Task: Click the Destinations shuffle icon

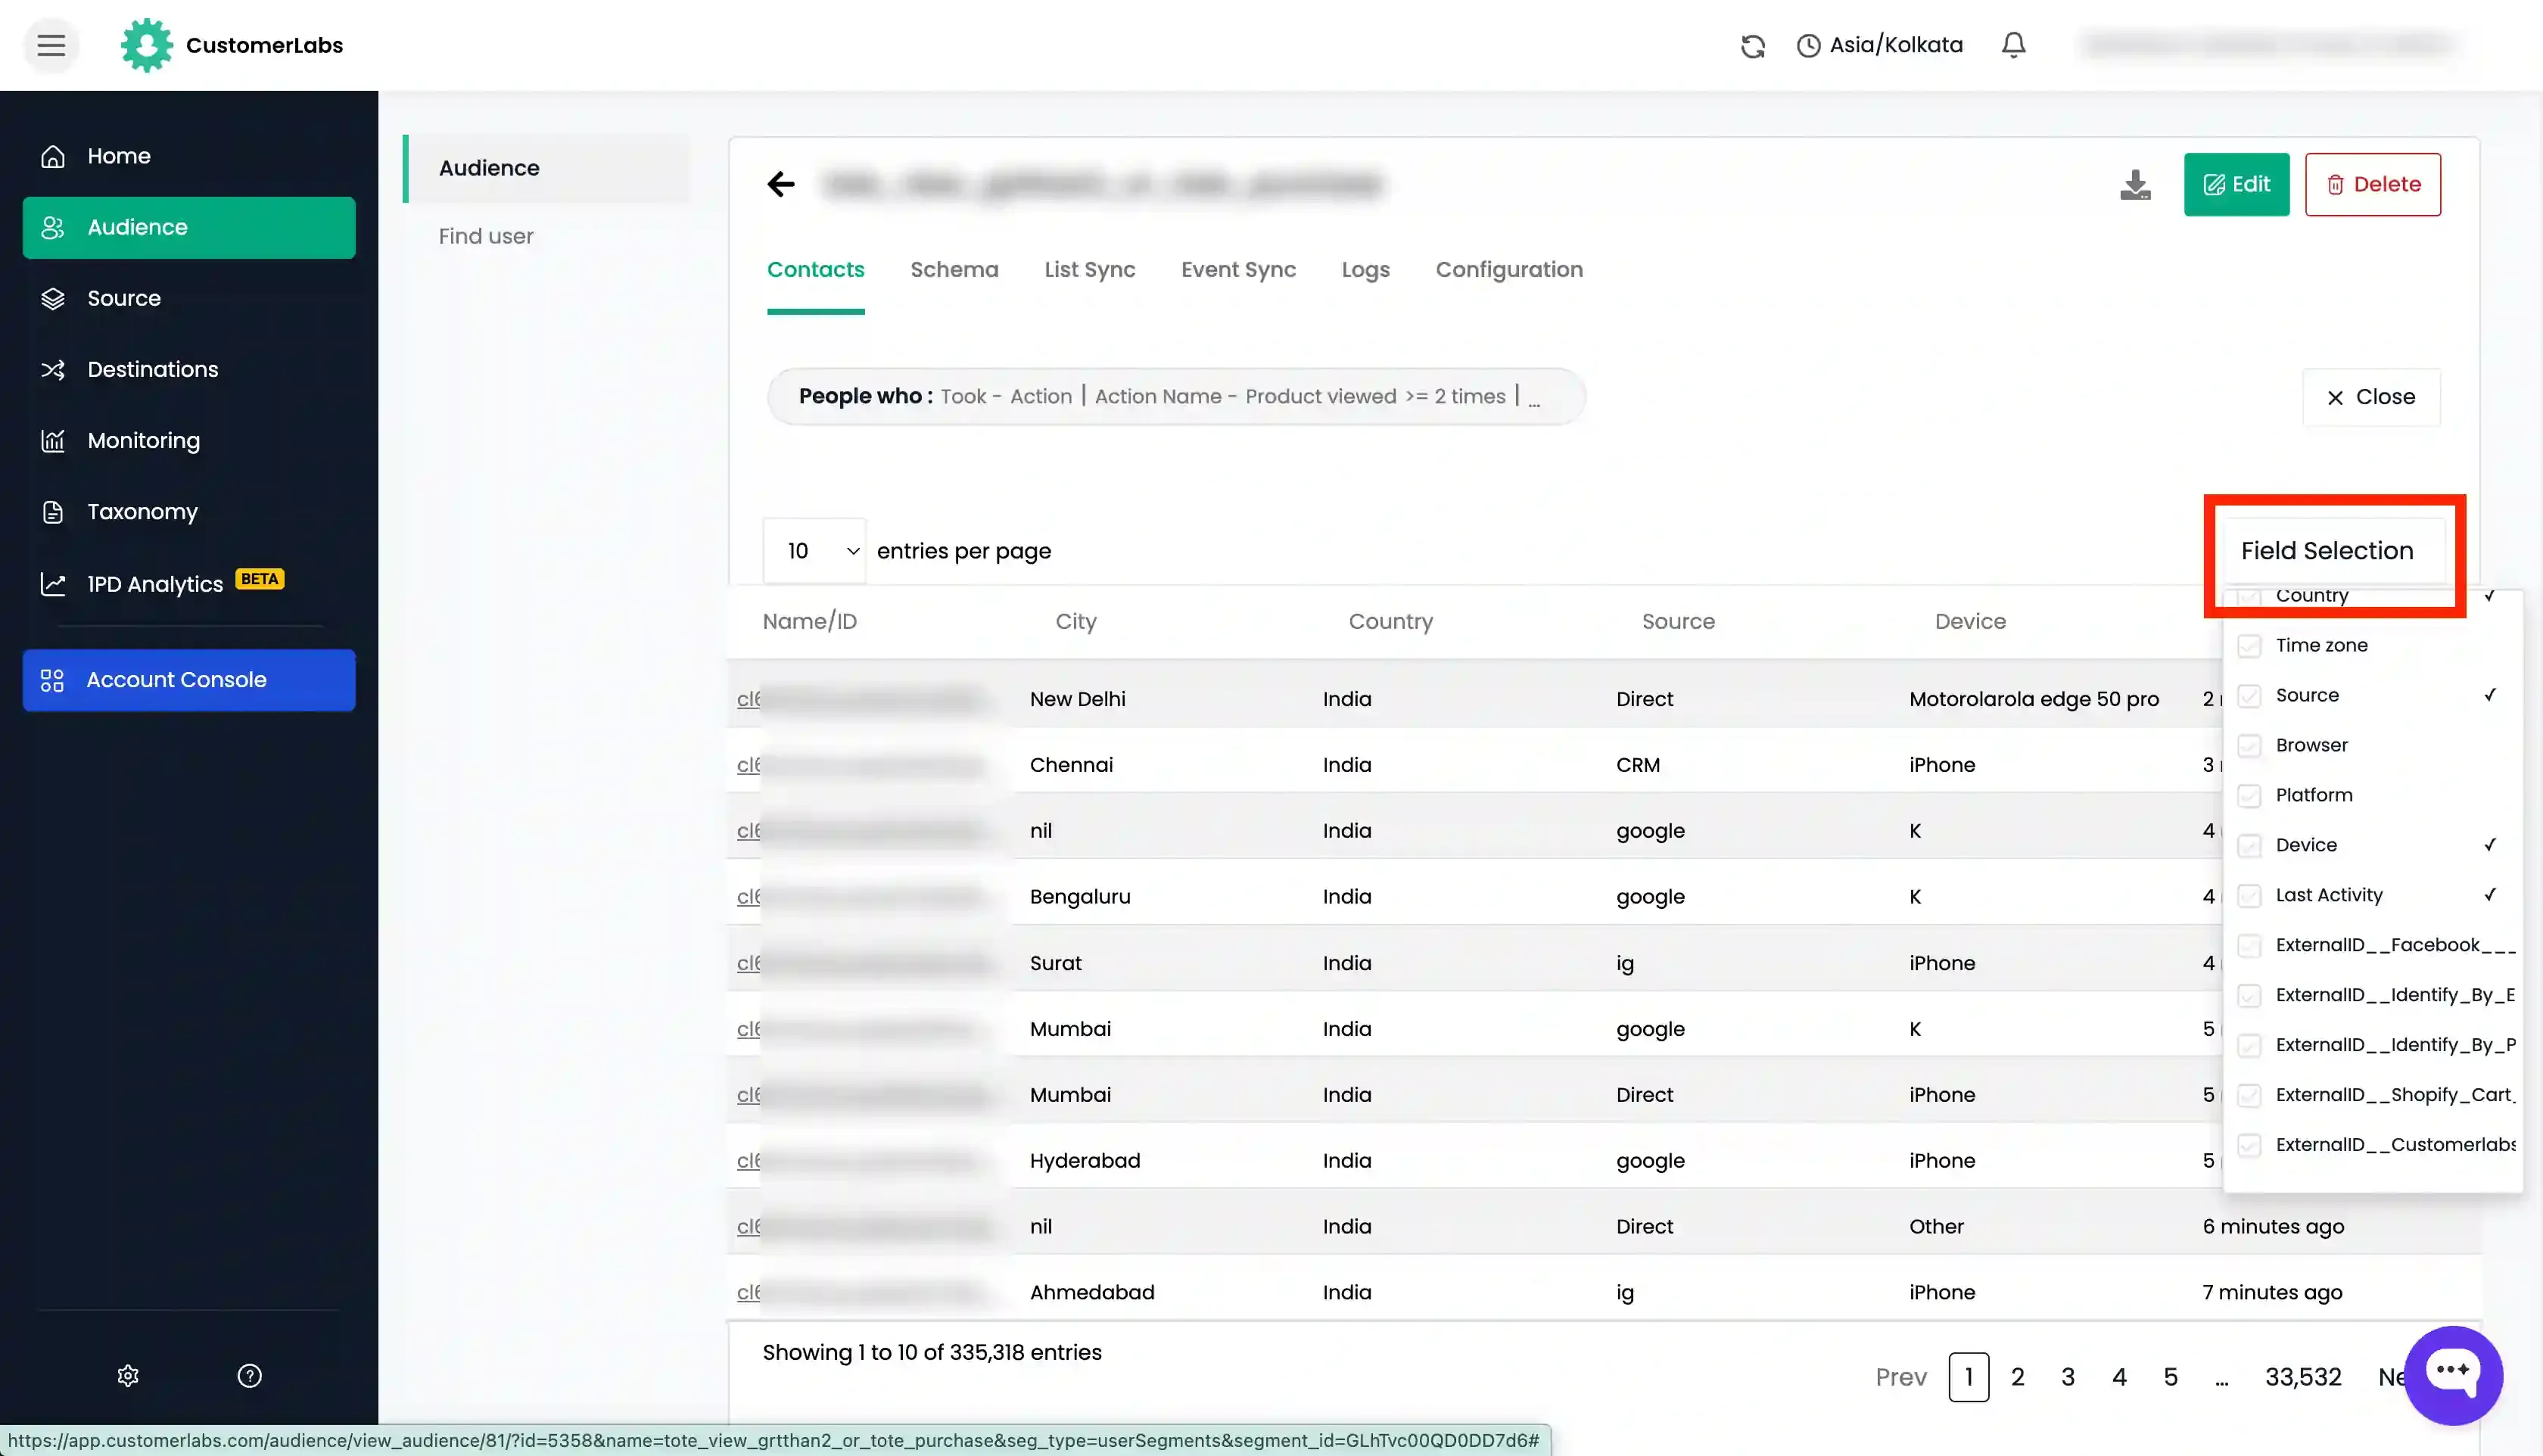Action: 53,369
